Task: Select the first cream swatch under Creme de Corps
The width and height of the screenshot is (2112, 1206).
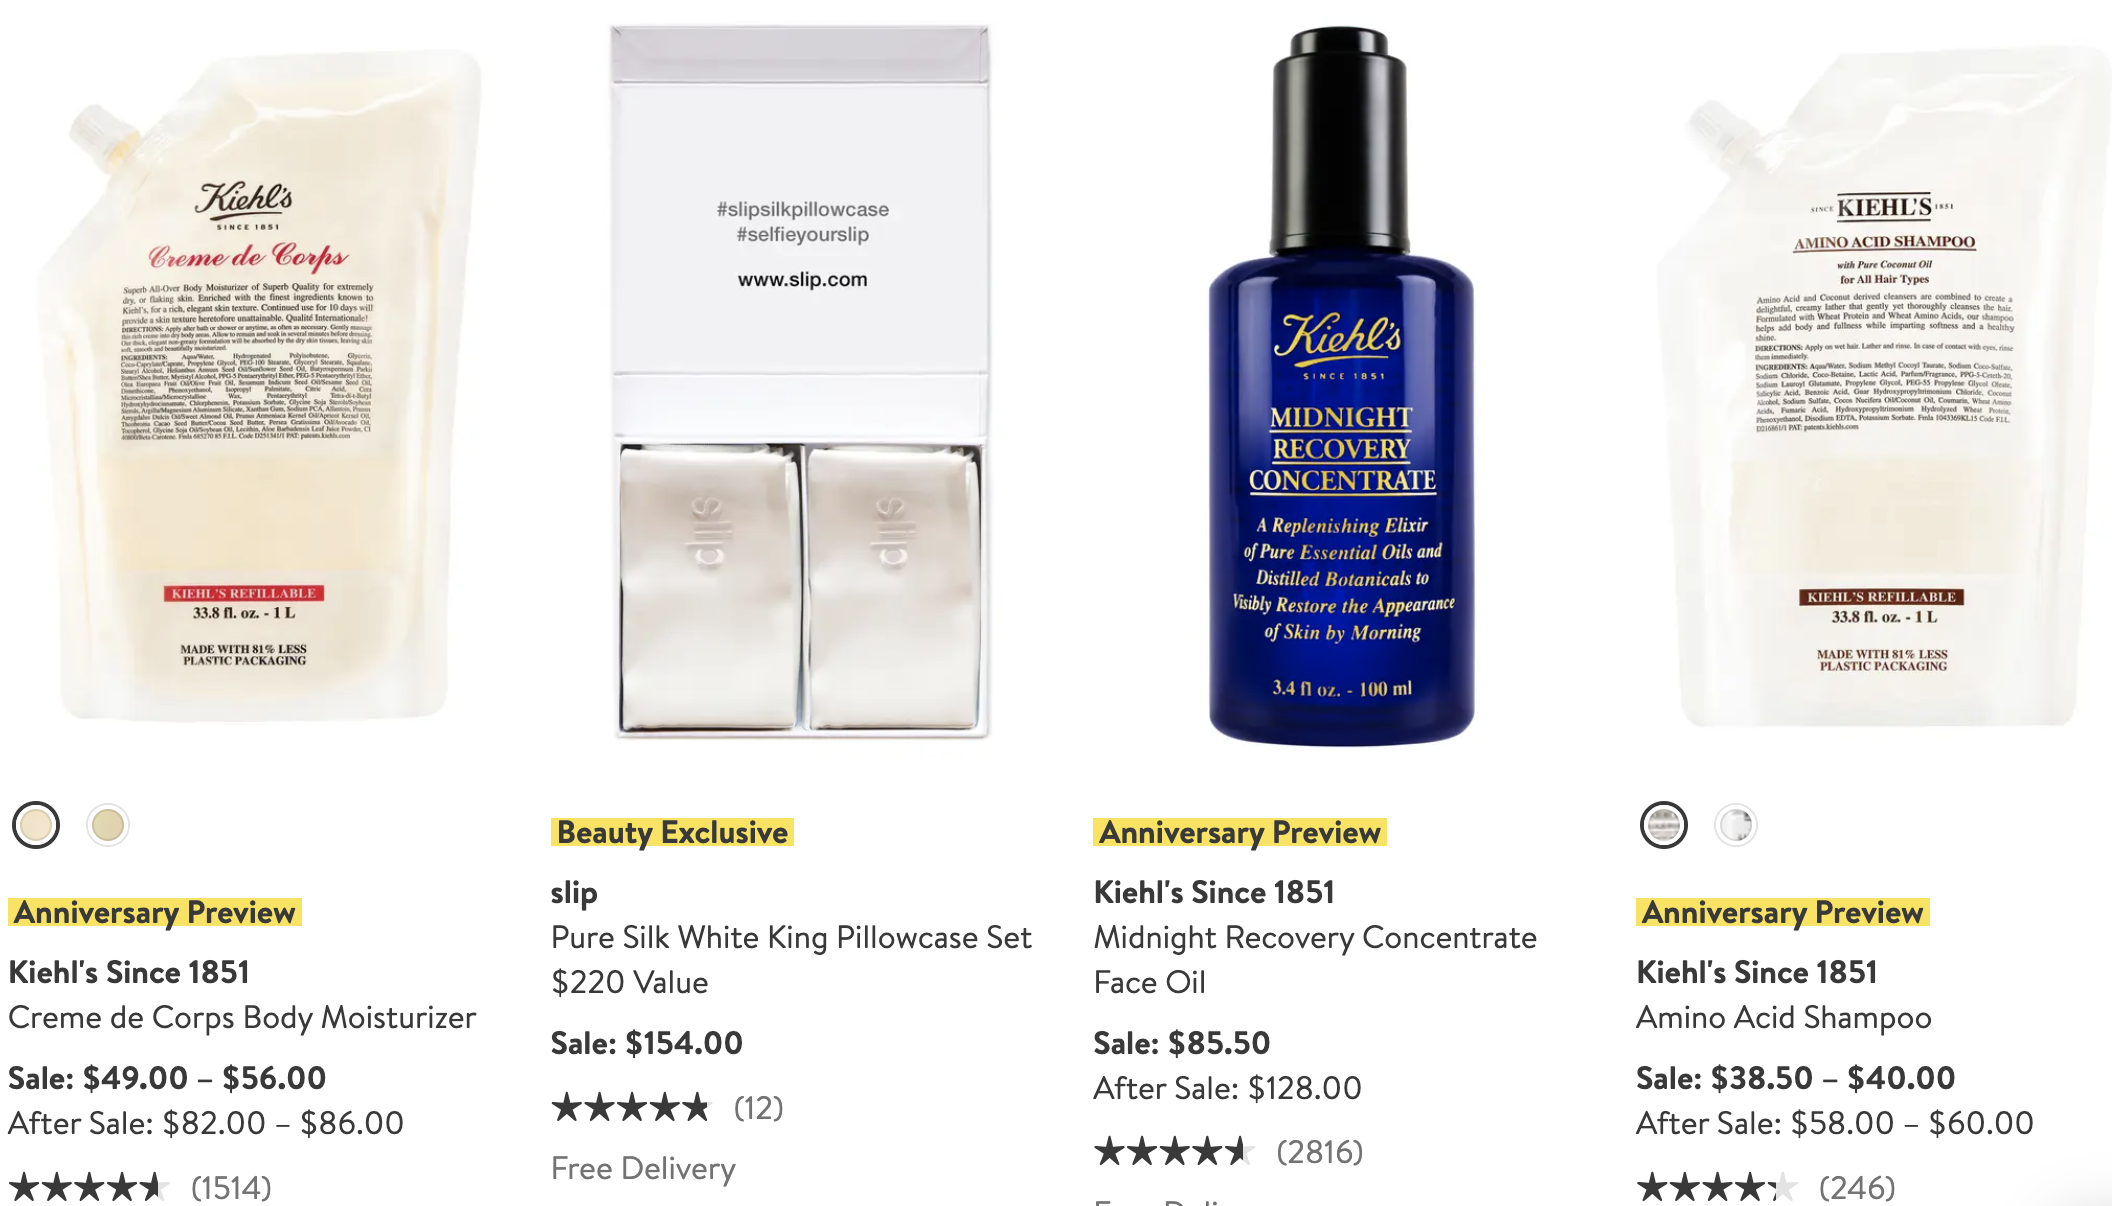Action: (36, 825)
